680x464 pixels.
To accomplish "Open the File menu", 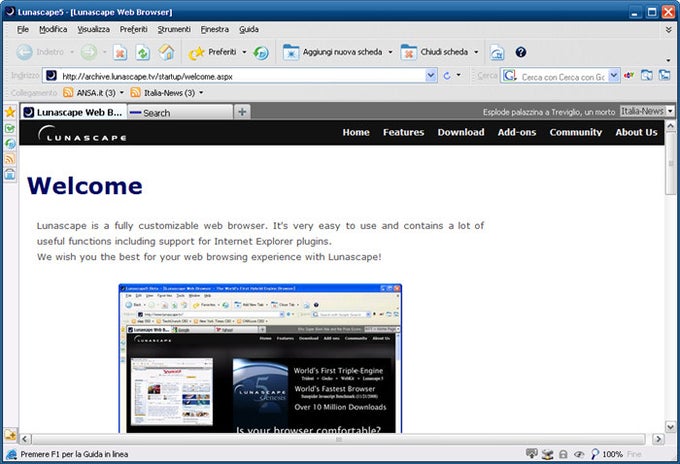I will point(23,29).
